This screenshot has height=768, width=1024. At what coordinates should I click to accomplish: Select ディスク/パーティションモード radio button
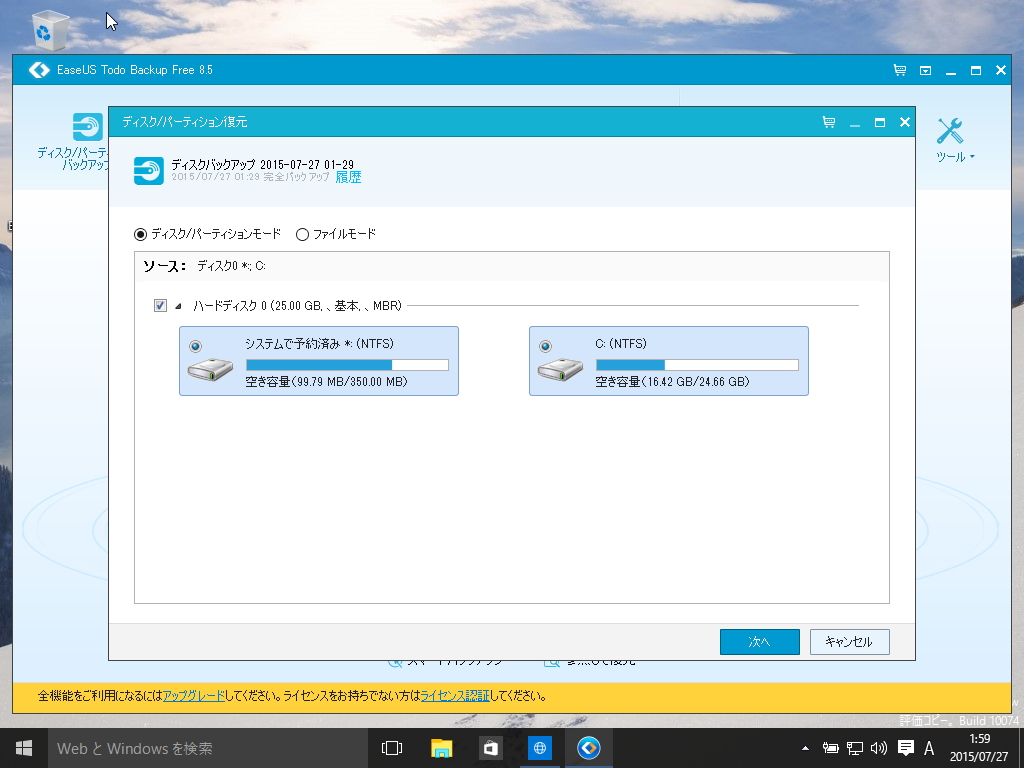(140, 234)
